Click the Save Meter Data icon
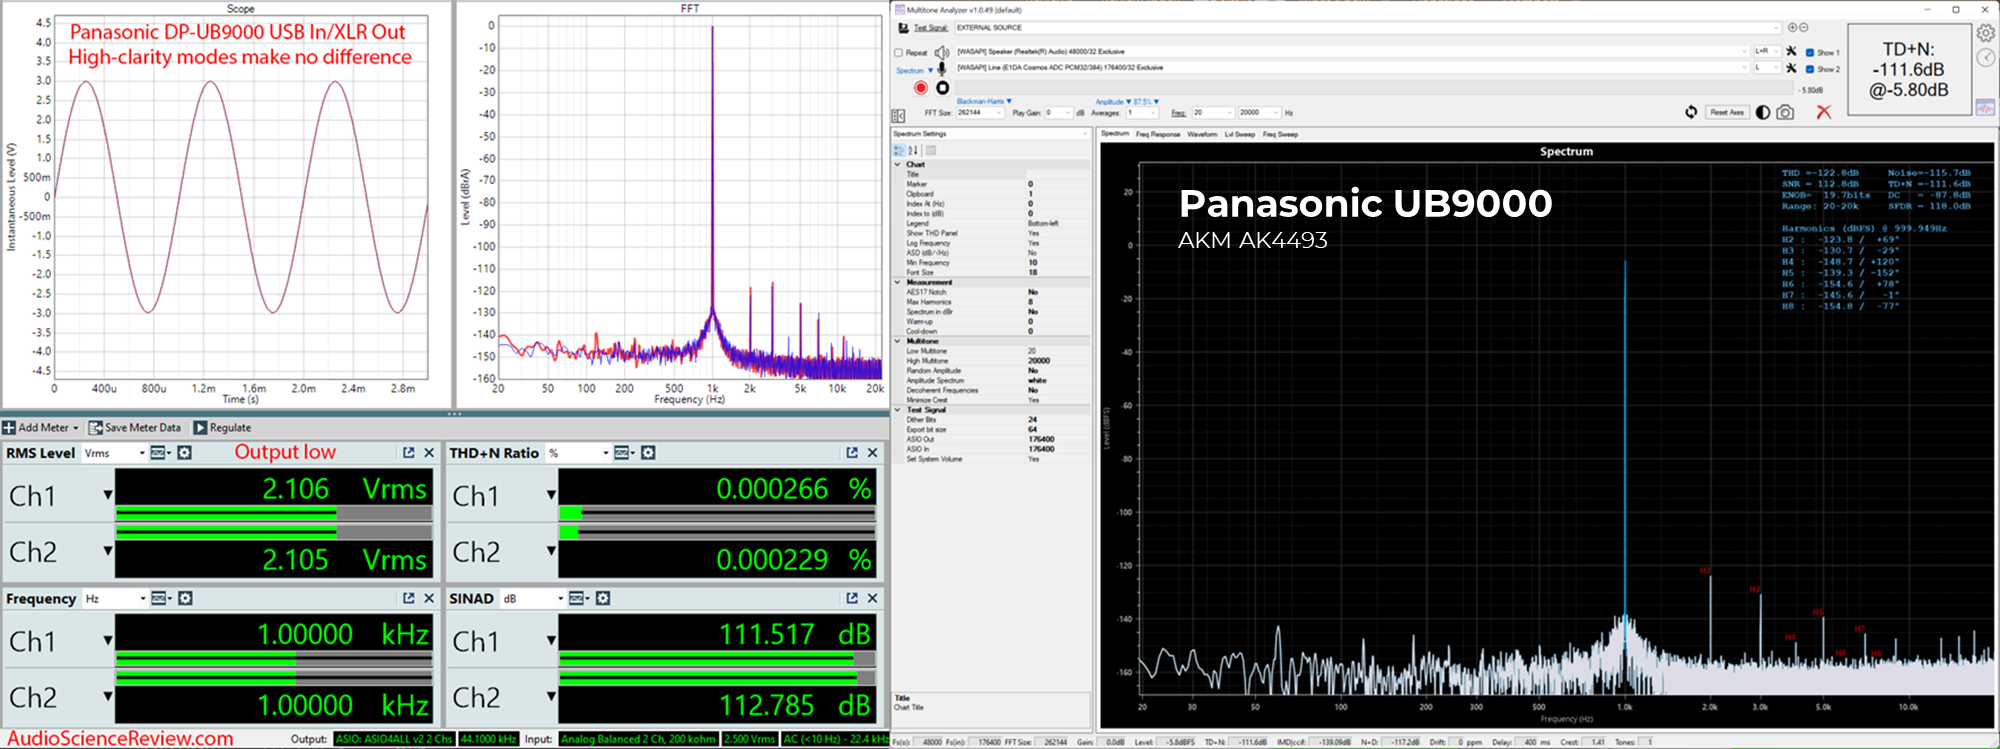Screen dimensions: 2000x749 click(96, 428)
